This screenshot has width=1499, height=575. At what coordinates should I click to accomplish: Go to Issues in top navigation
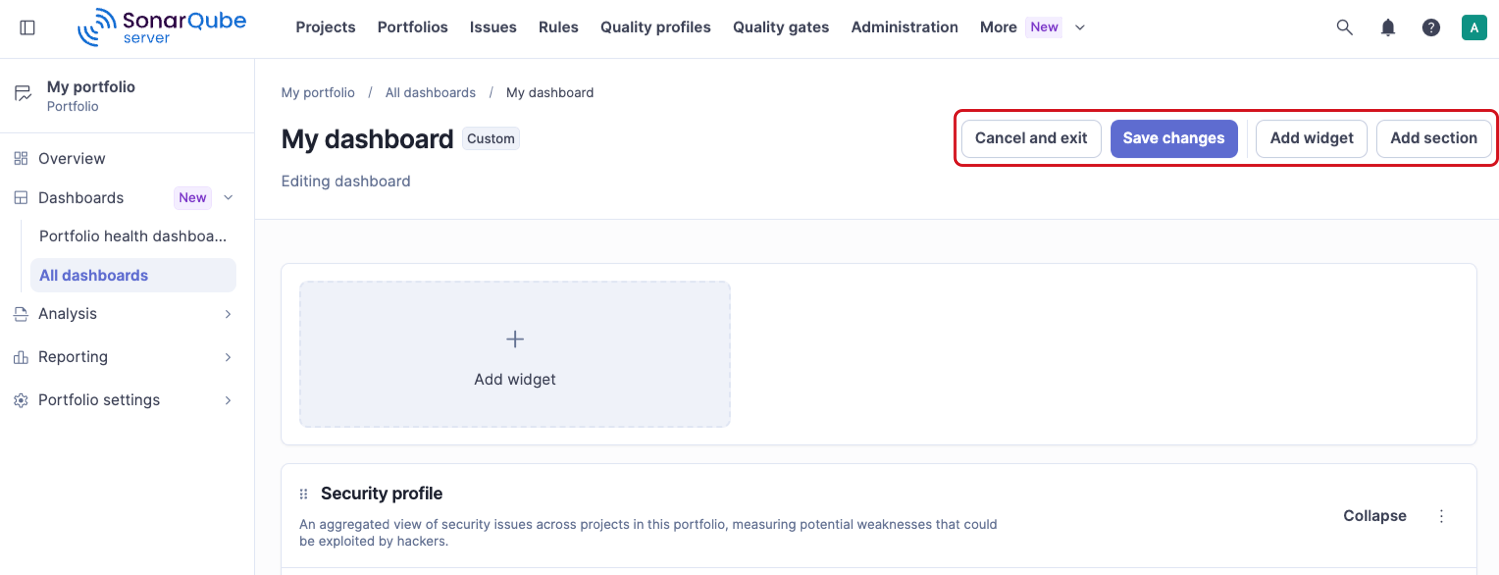click(x=493, y=27)
